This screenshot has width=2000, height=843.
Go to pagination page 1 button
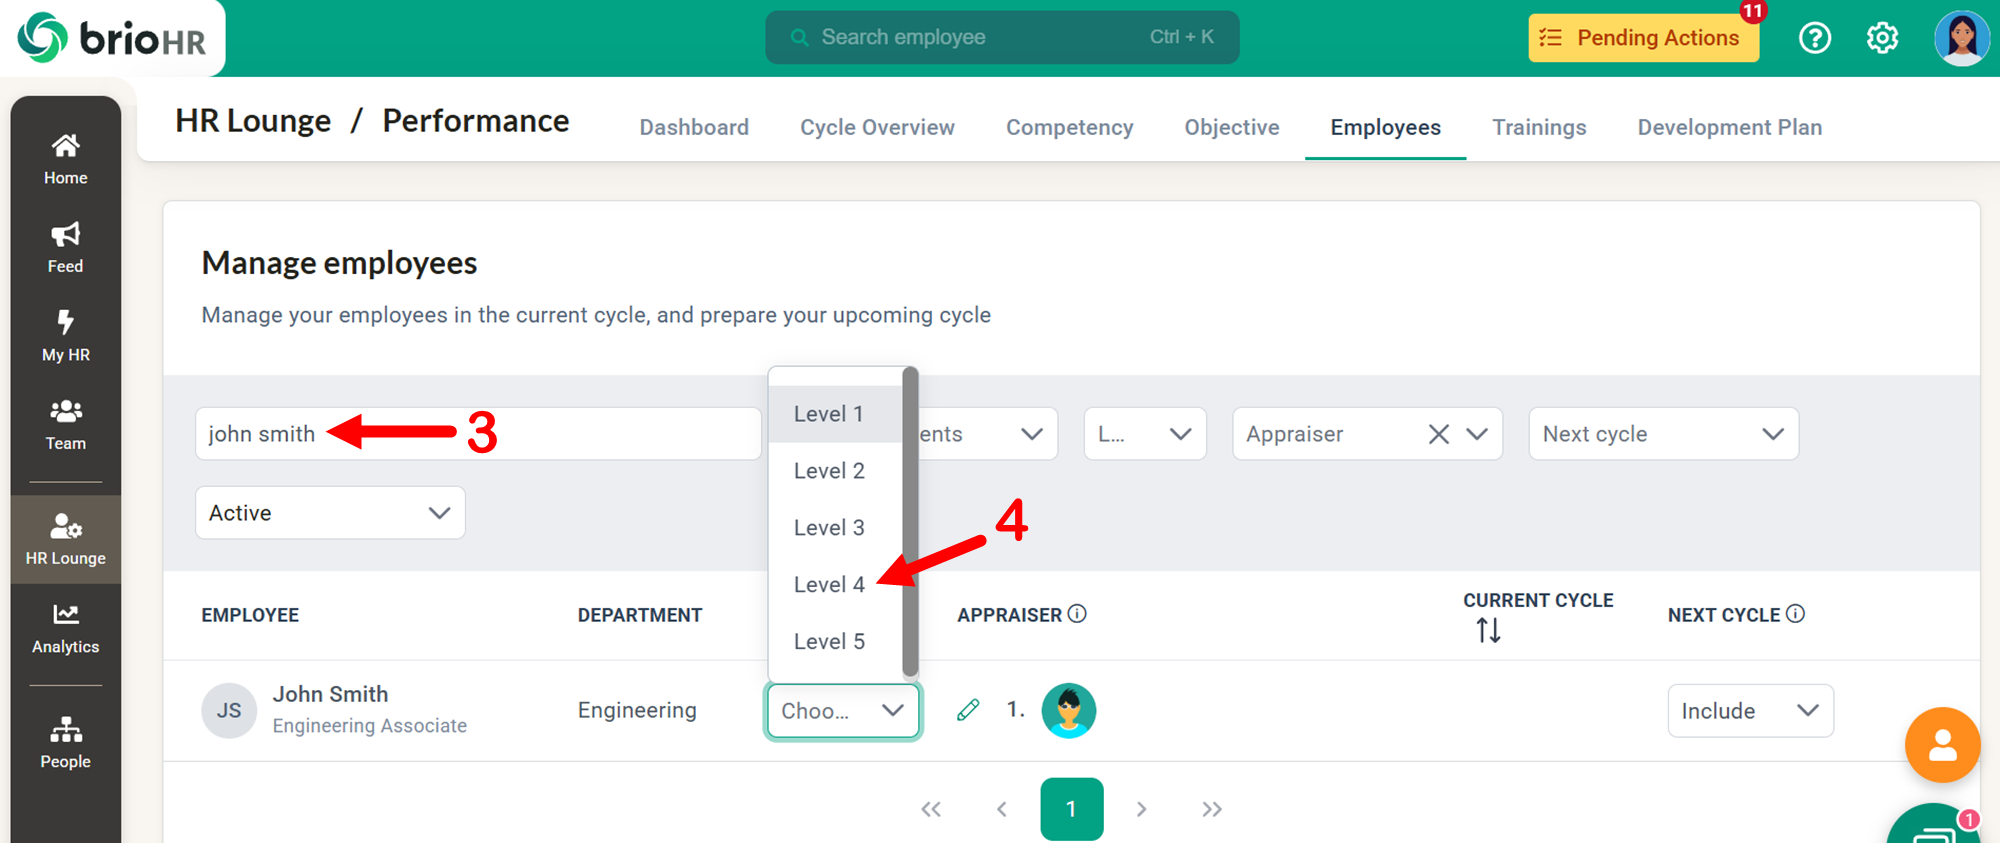pos(1071,808)
